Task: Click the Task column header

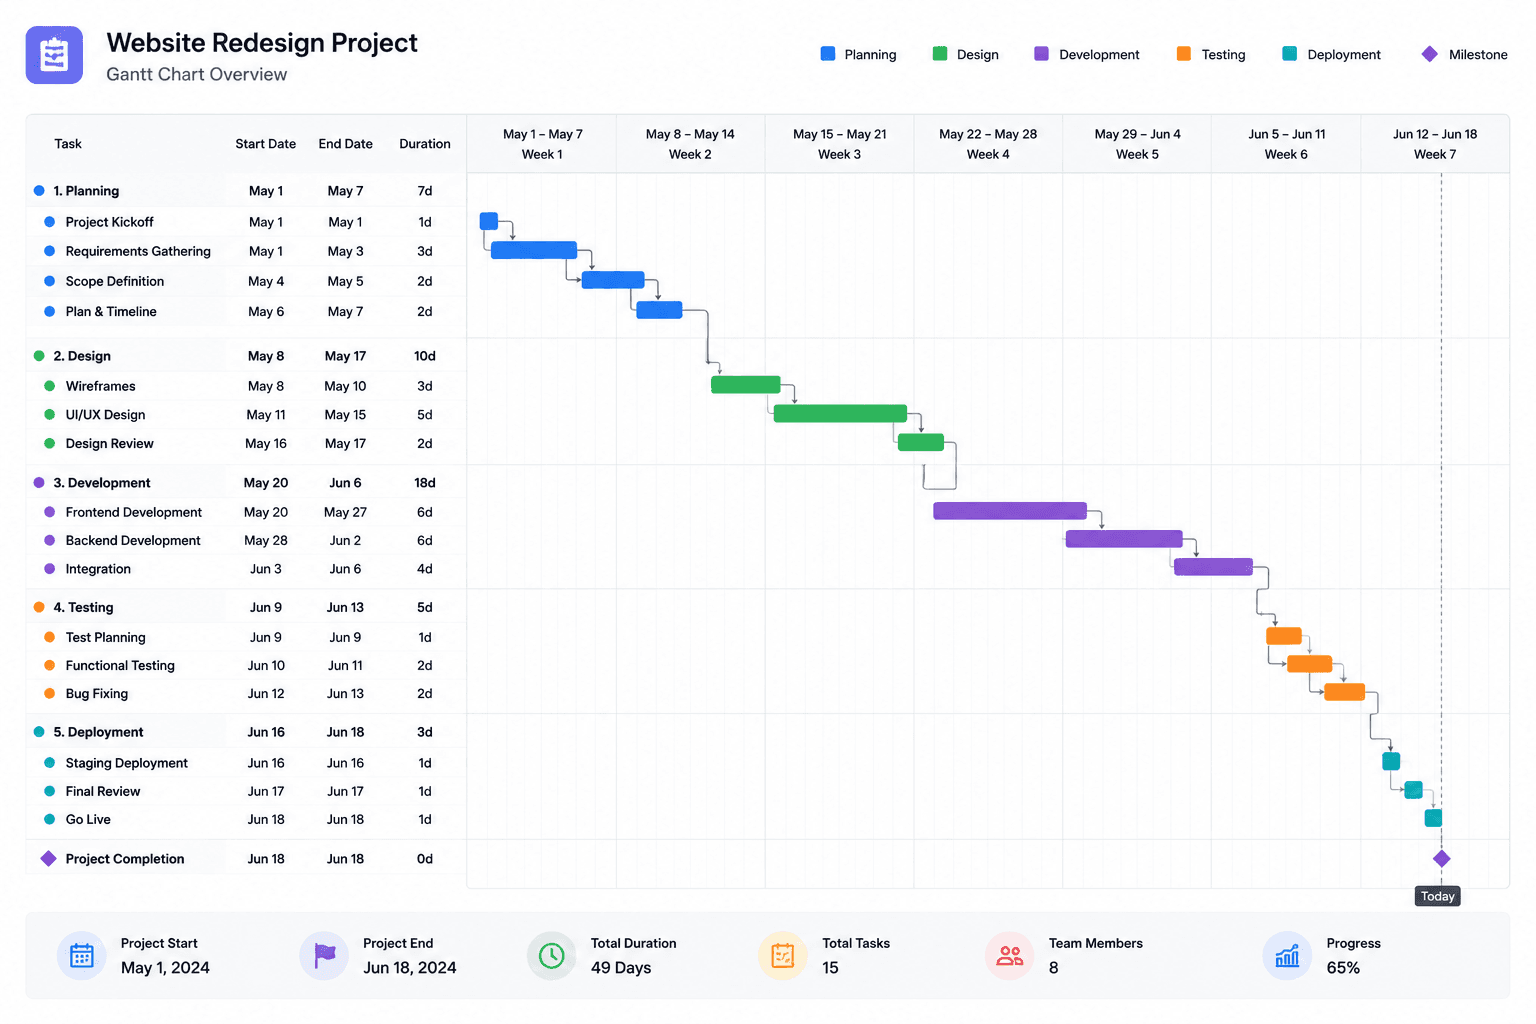Action: (x=68, y=144)
